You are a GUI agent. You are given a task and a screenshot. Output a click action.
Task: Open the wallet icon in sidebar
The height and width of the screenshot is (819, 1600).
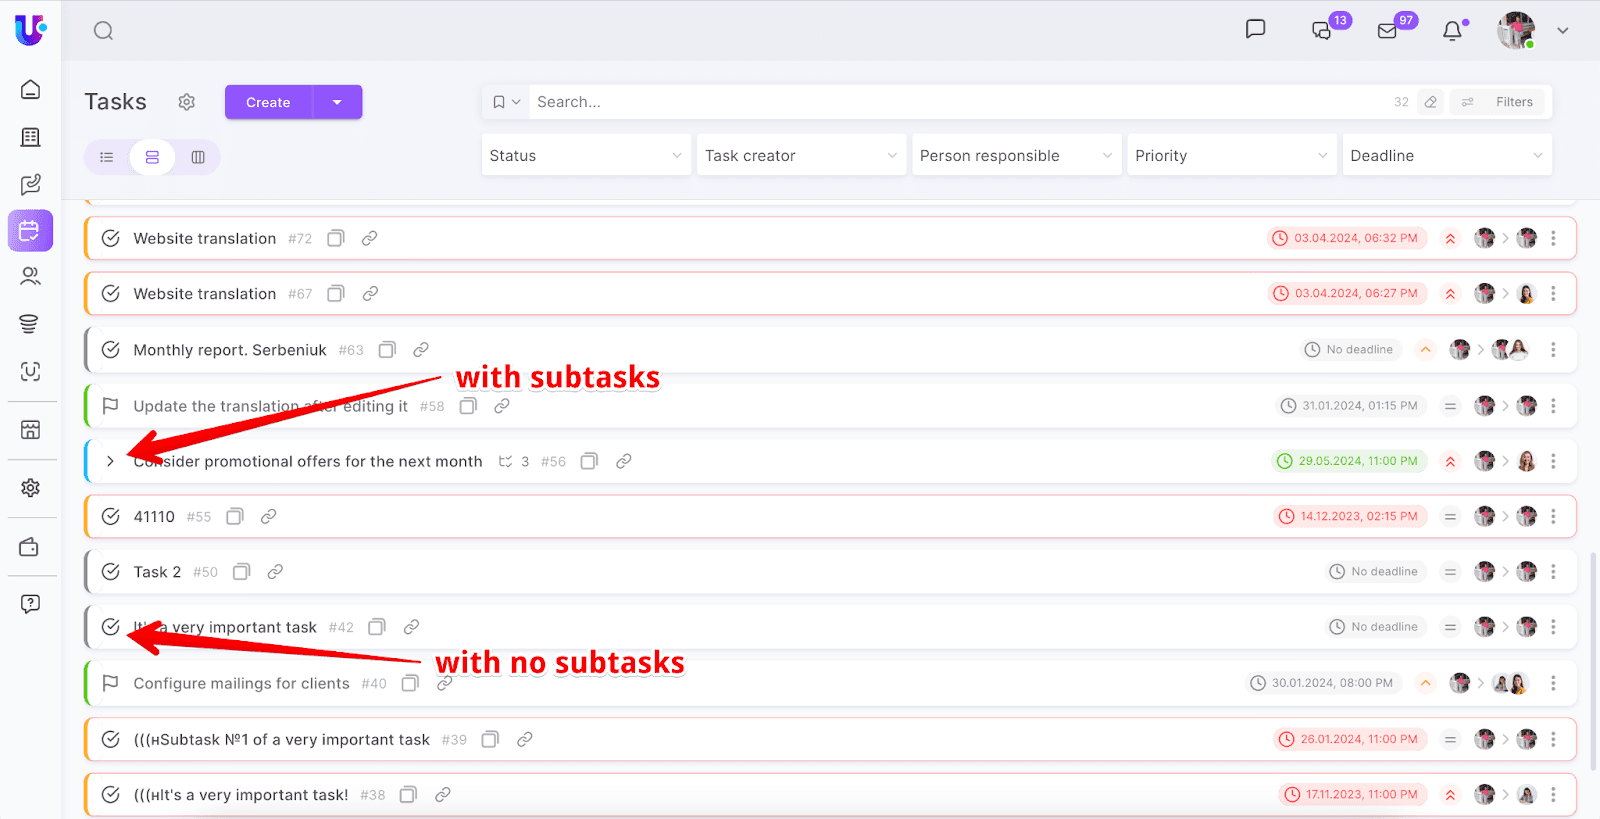tap(31, 547)
